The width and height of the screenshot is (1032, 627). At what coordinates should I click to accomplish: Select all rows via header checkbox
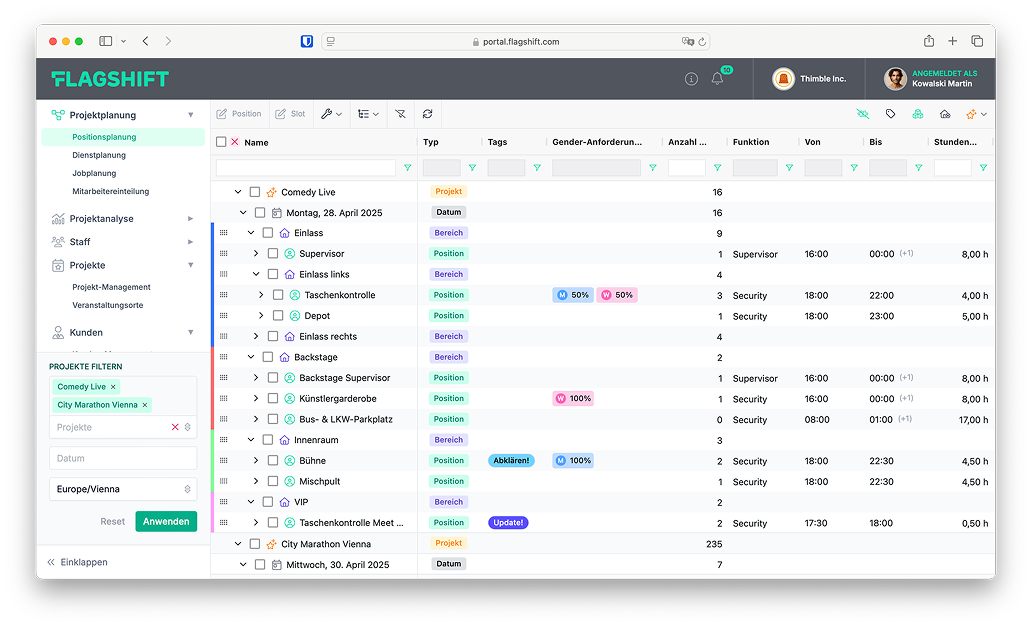coord(221,142)
